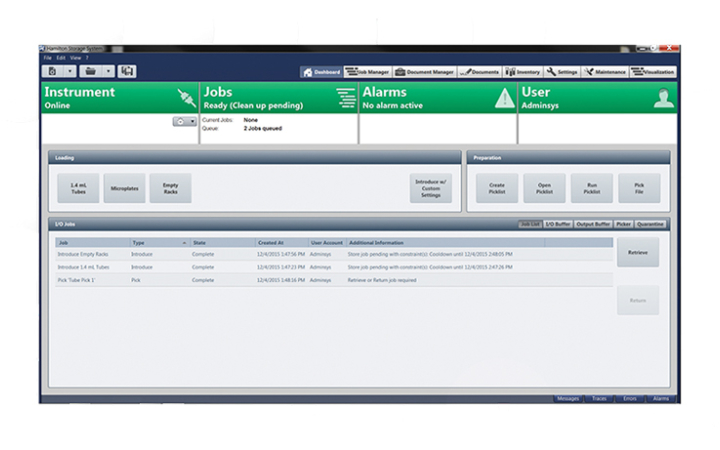The width and height of the screenshot is (720, 450).
Task: Open the small dropdown under Instrument panel
Action: tap(185, 122)
